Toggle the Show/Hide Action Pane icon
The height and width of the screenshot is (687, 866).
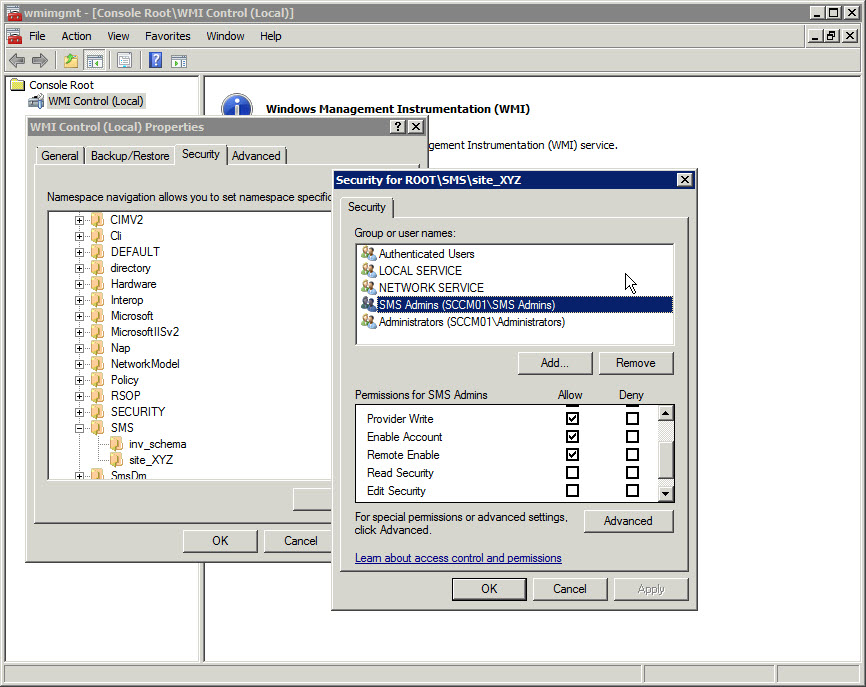click(179, 61)
